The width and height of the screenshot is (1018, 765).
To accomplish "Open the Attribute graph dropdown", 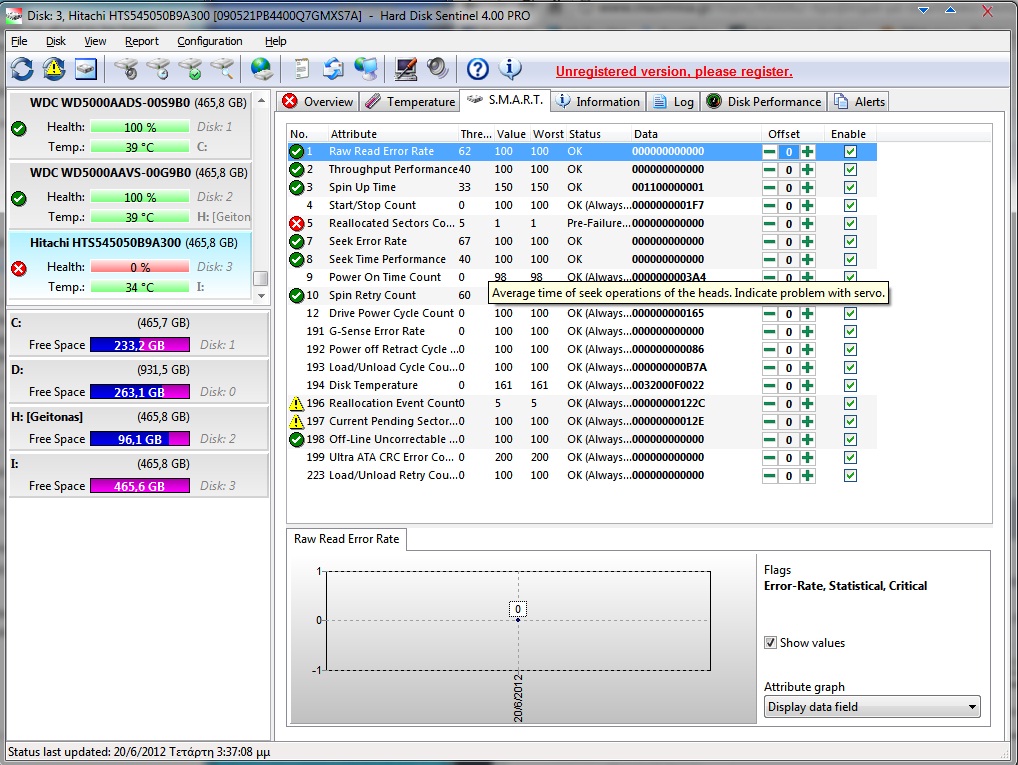I will click(x=872, y=707).
